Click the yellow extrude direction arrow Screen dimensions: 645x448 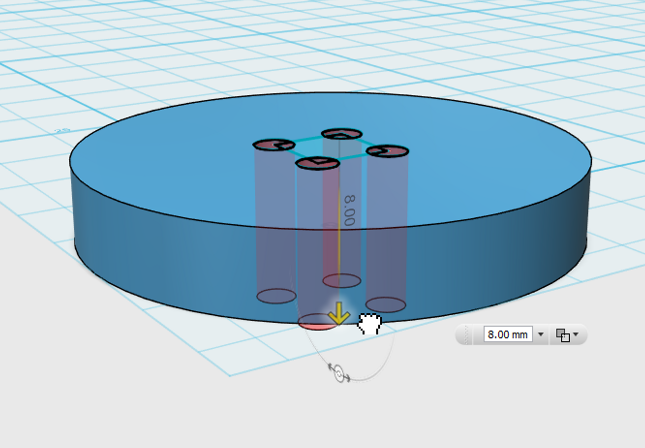pyautogui.click(x=339, y=313)
